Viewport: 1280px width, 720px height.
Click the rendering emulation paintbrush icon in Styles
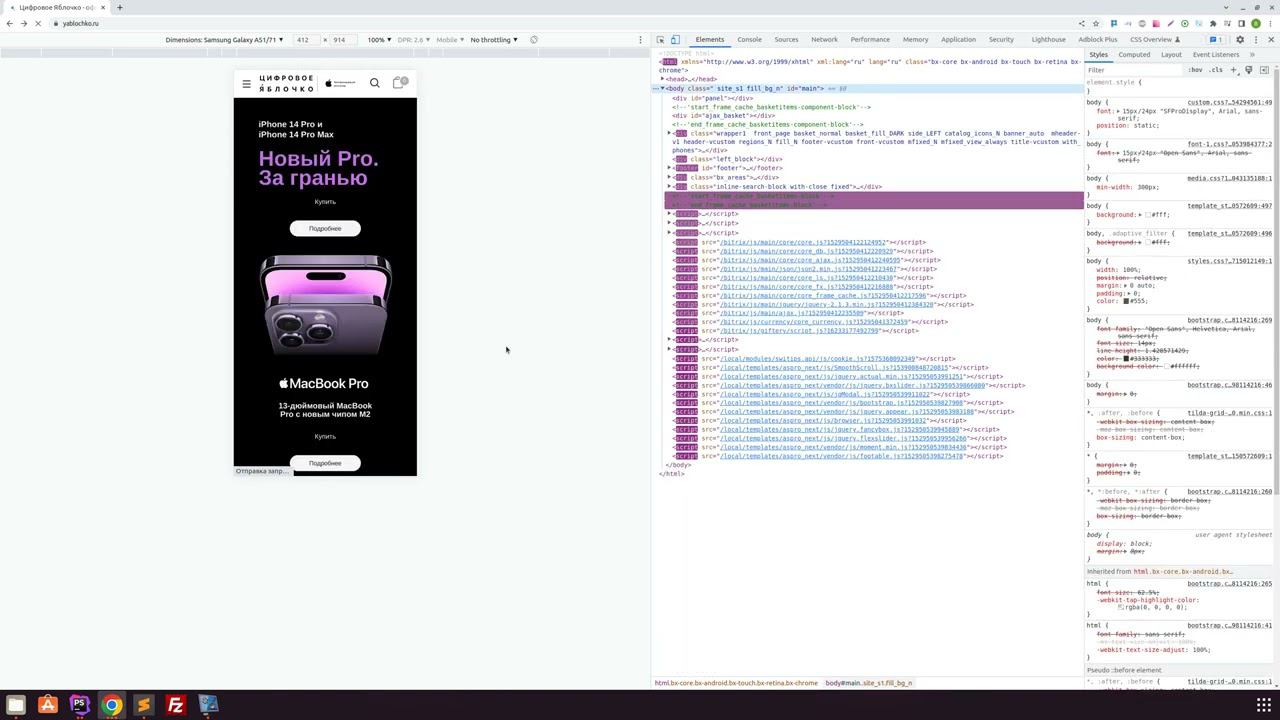coord(1249,70)
